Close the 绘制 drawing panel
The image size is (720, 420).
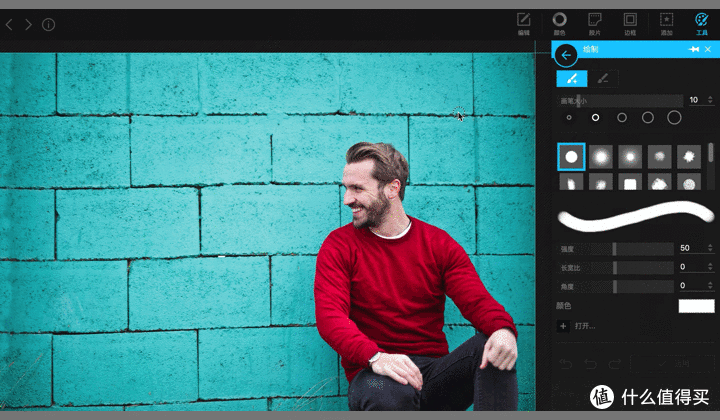tap(708, 49)
